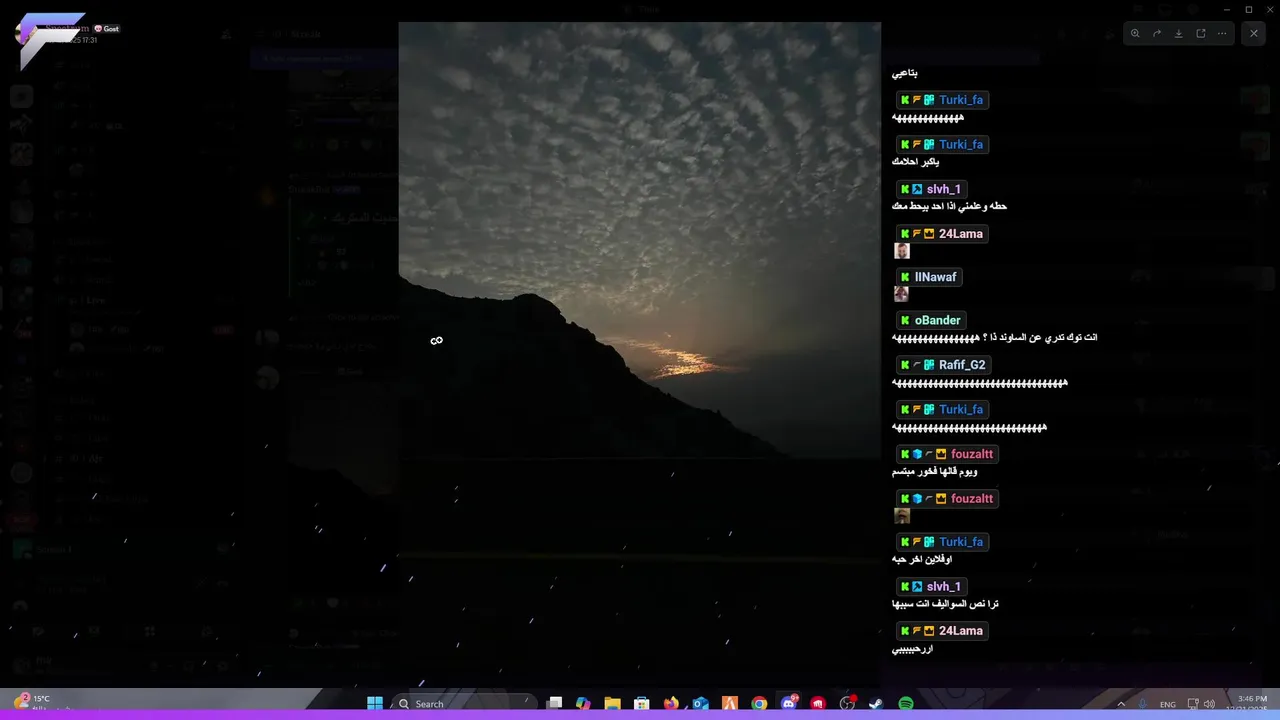Switch ENG input language indicator

click(x=1168, y=704)
